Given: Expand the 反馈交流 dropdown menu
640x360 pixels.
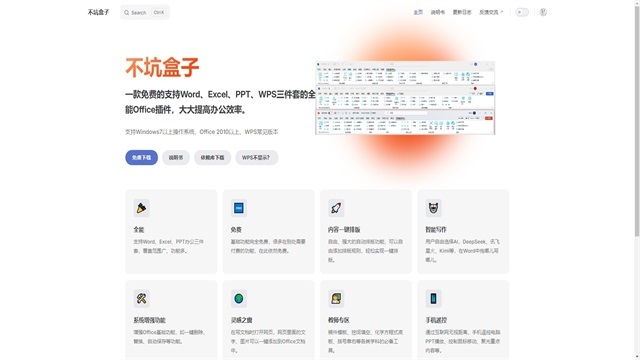Looking at the screenshot, I should point(491,12).
